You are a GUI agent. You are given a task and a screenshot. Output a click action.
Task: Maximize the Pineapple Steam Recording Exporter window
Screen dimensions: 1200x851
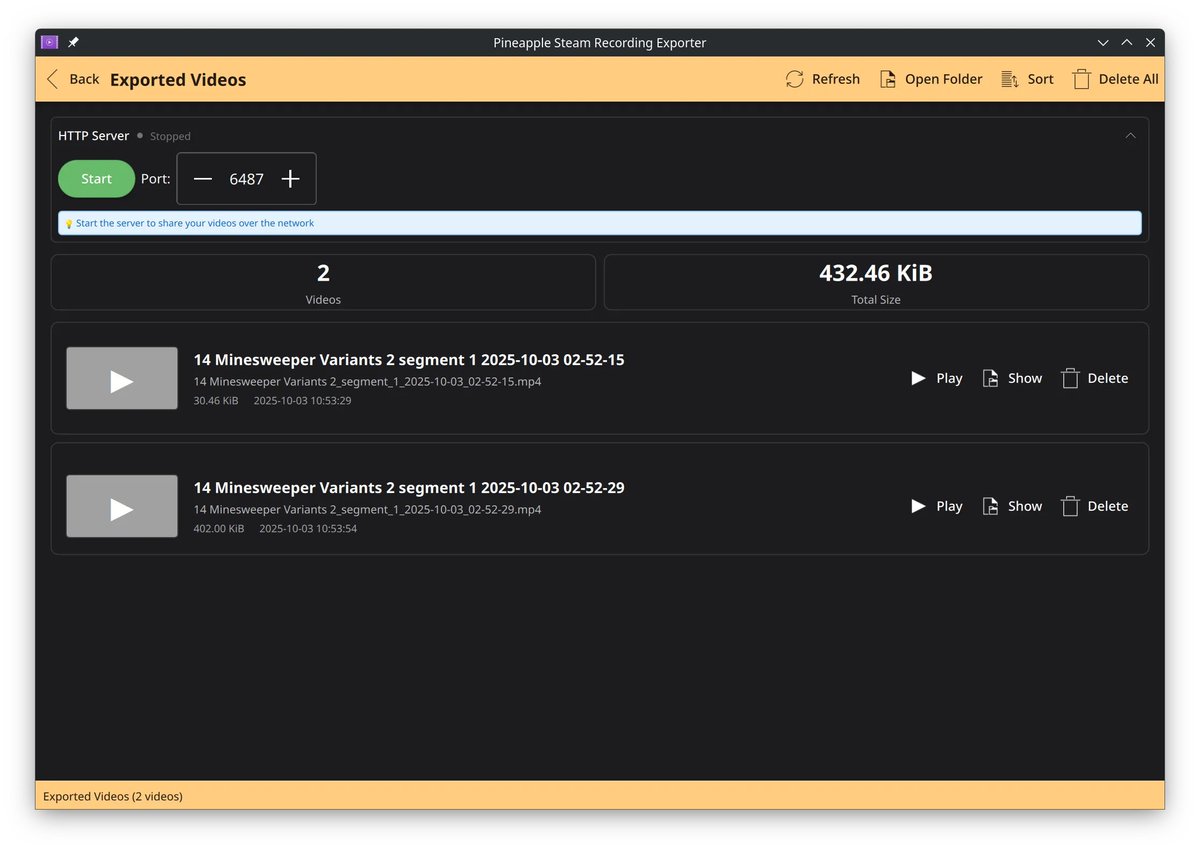coord(1127,42)
